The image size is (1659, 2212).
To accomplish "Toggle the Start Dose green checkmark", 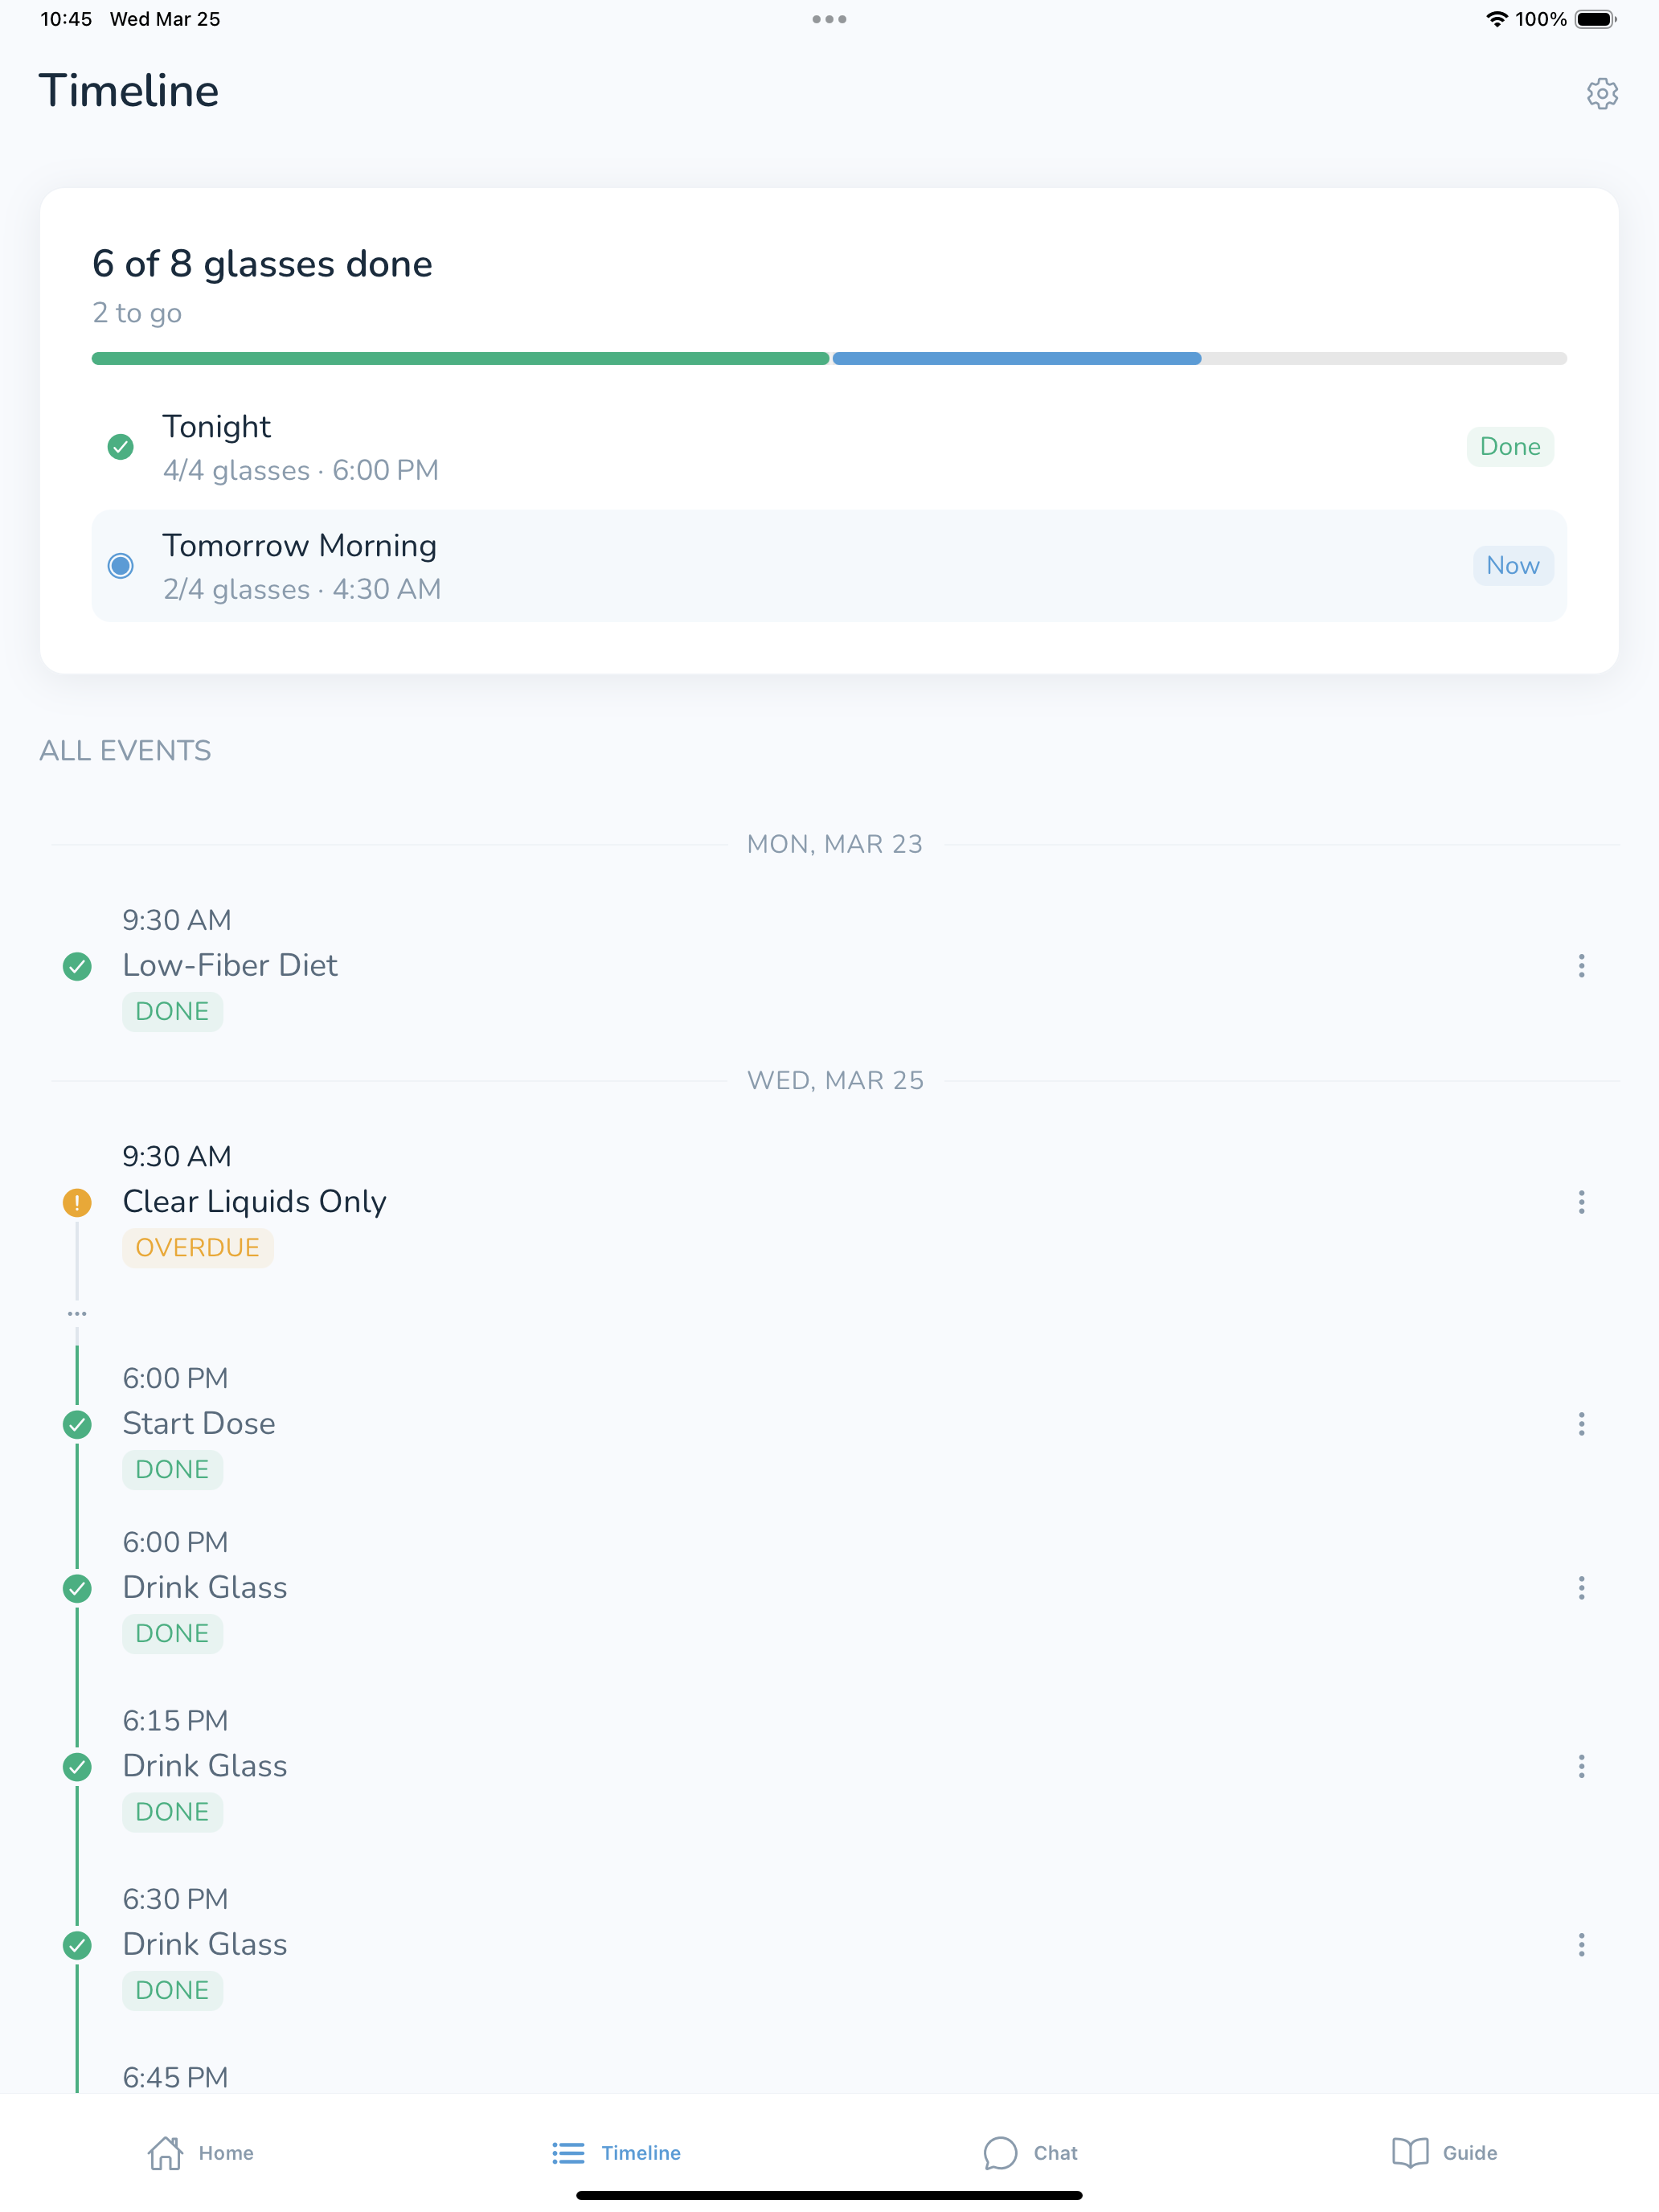I will point(77,1425).
